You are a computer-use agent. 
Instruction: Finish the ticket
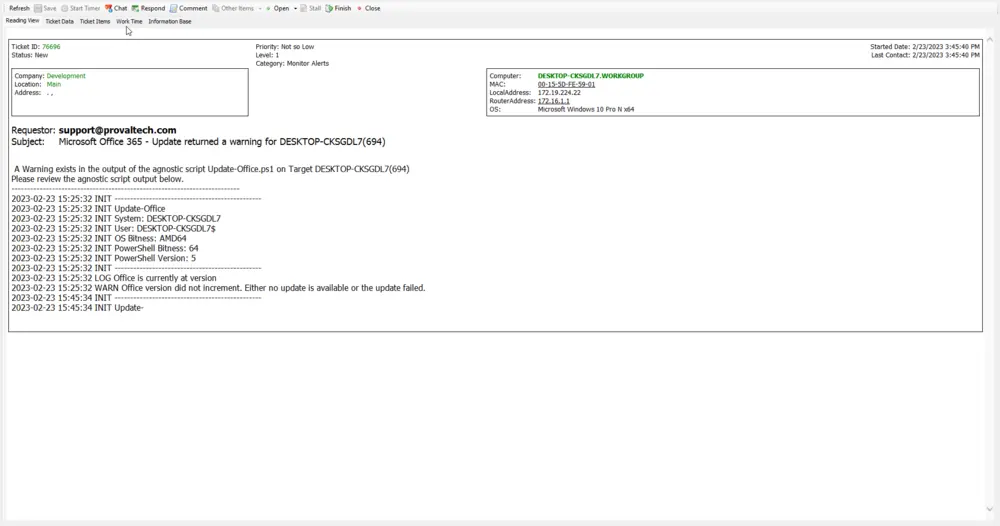[338, 8]
